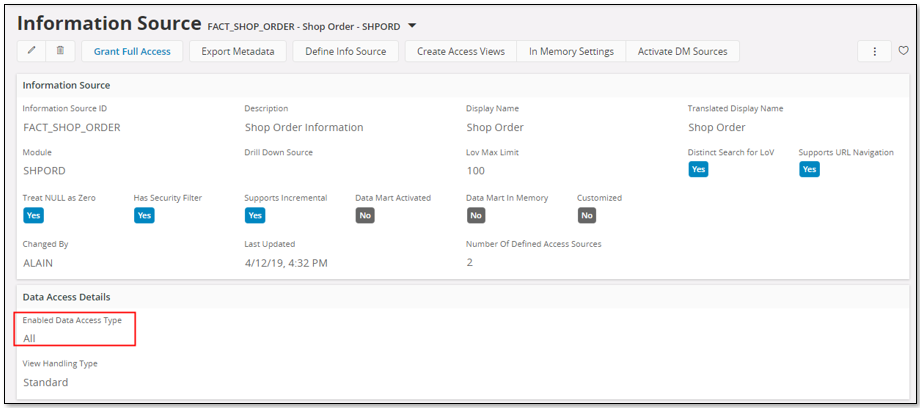Image resolution: width=920 pixels, height=408 pixels.
Task: Expand the record selector arrow beside SHPORD
Action: 412,25
